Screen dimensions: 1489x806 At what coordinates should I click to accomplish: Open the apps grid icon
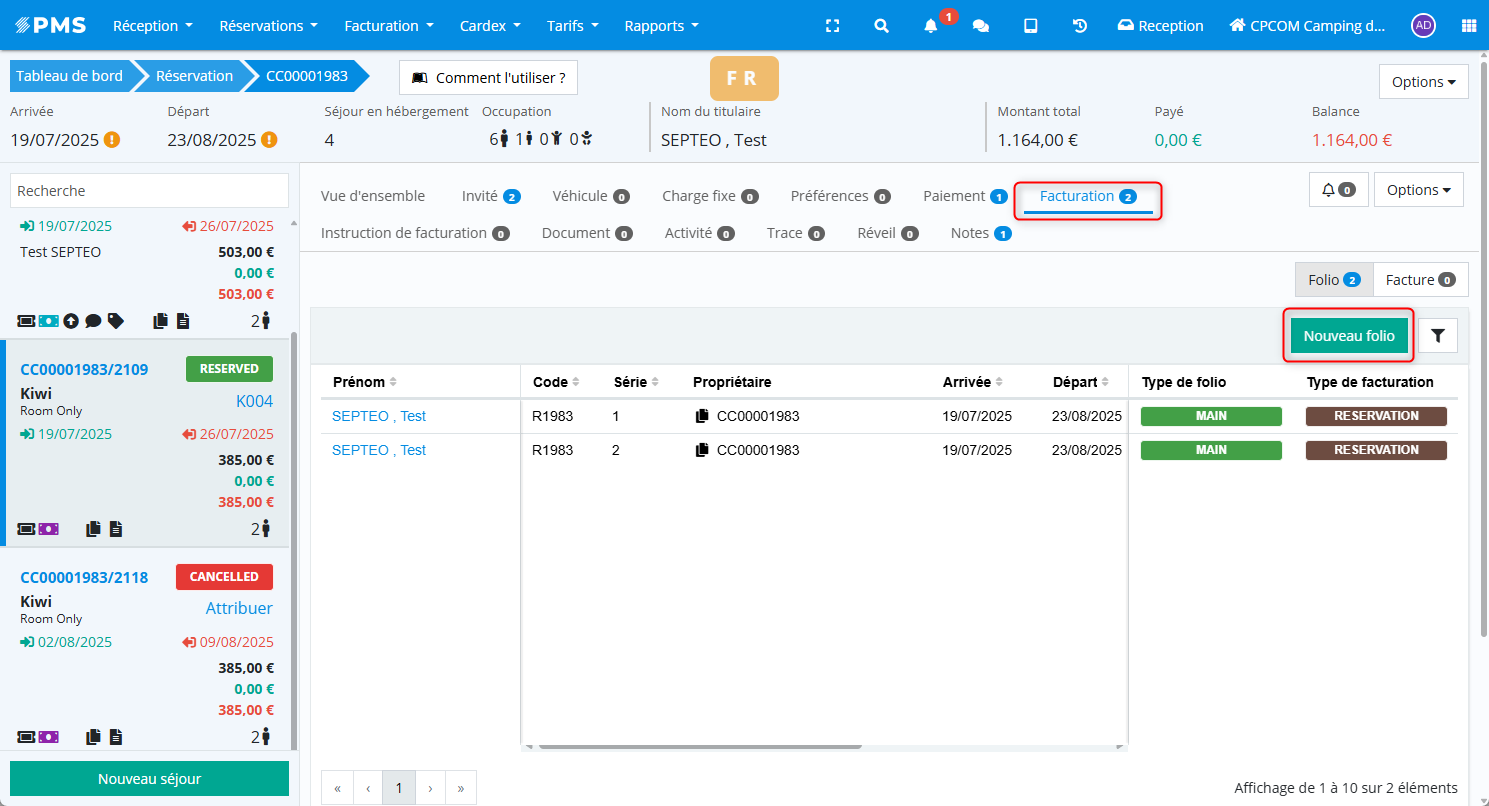(1468, 26)
